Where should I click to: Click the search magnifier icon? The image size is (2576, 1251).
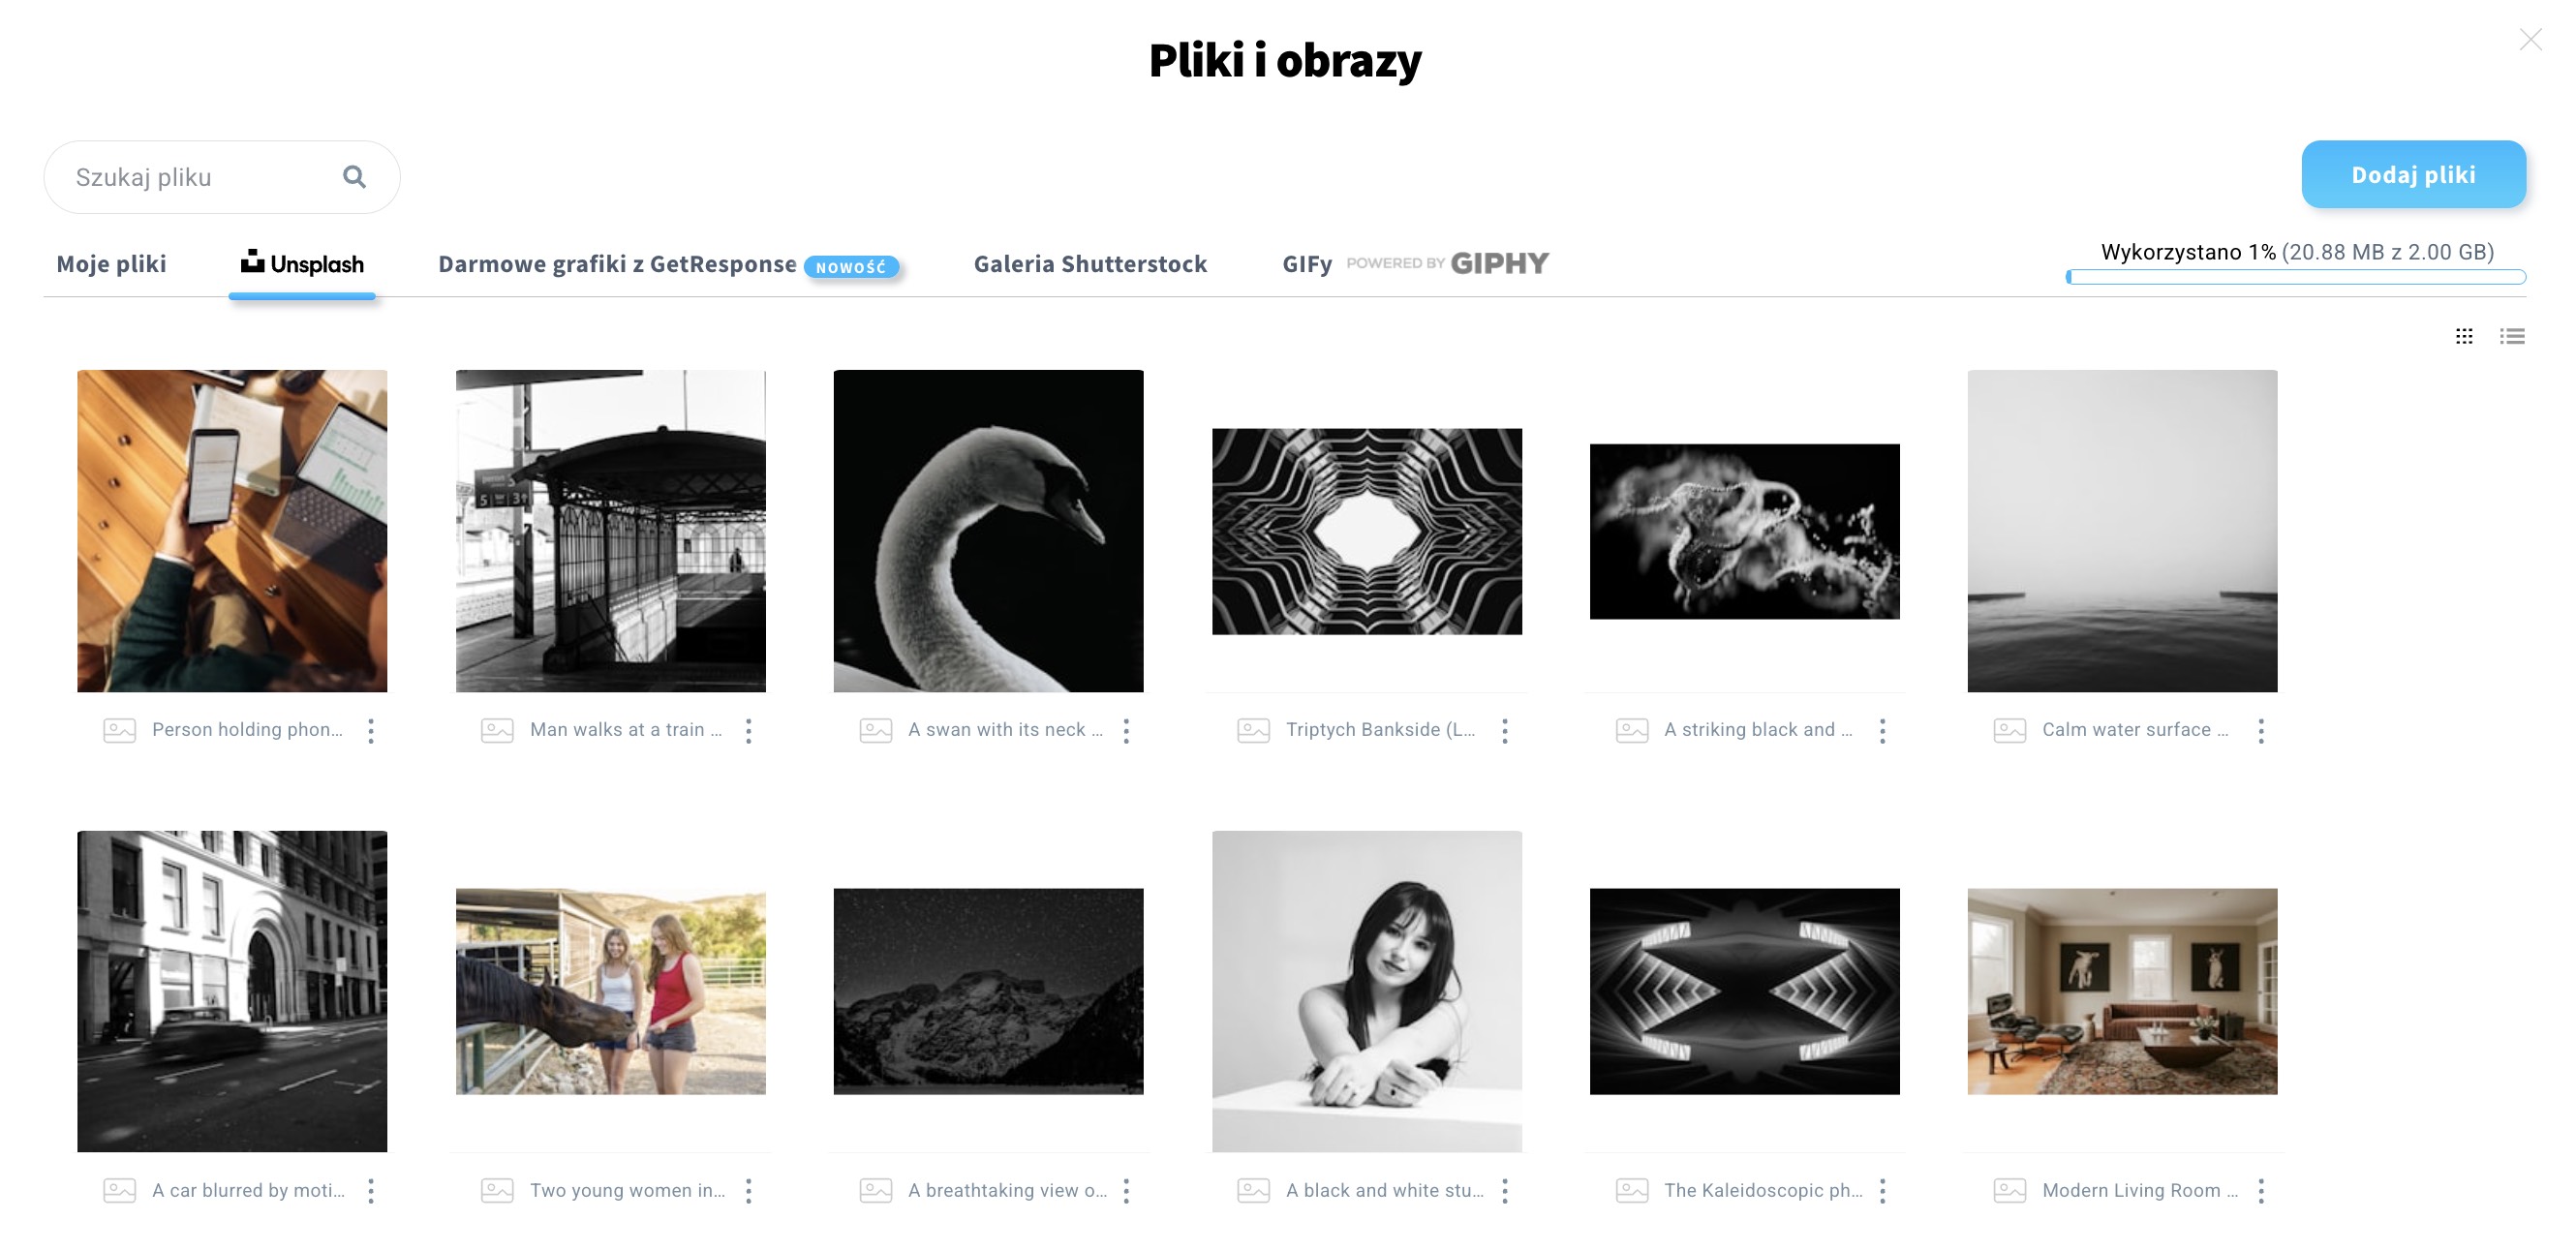[x=354, y=177]
